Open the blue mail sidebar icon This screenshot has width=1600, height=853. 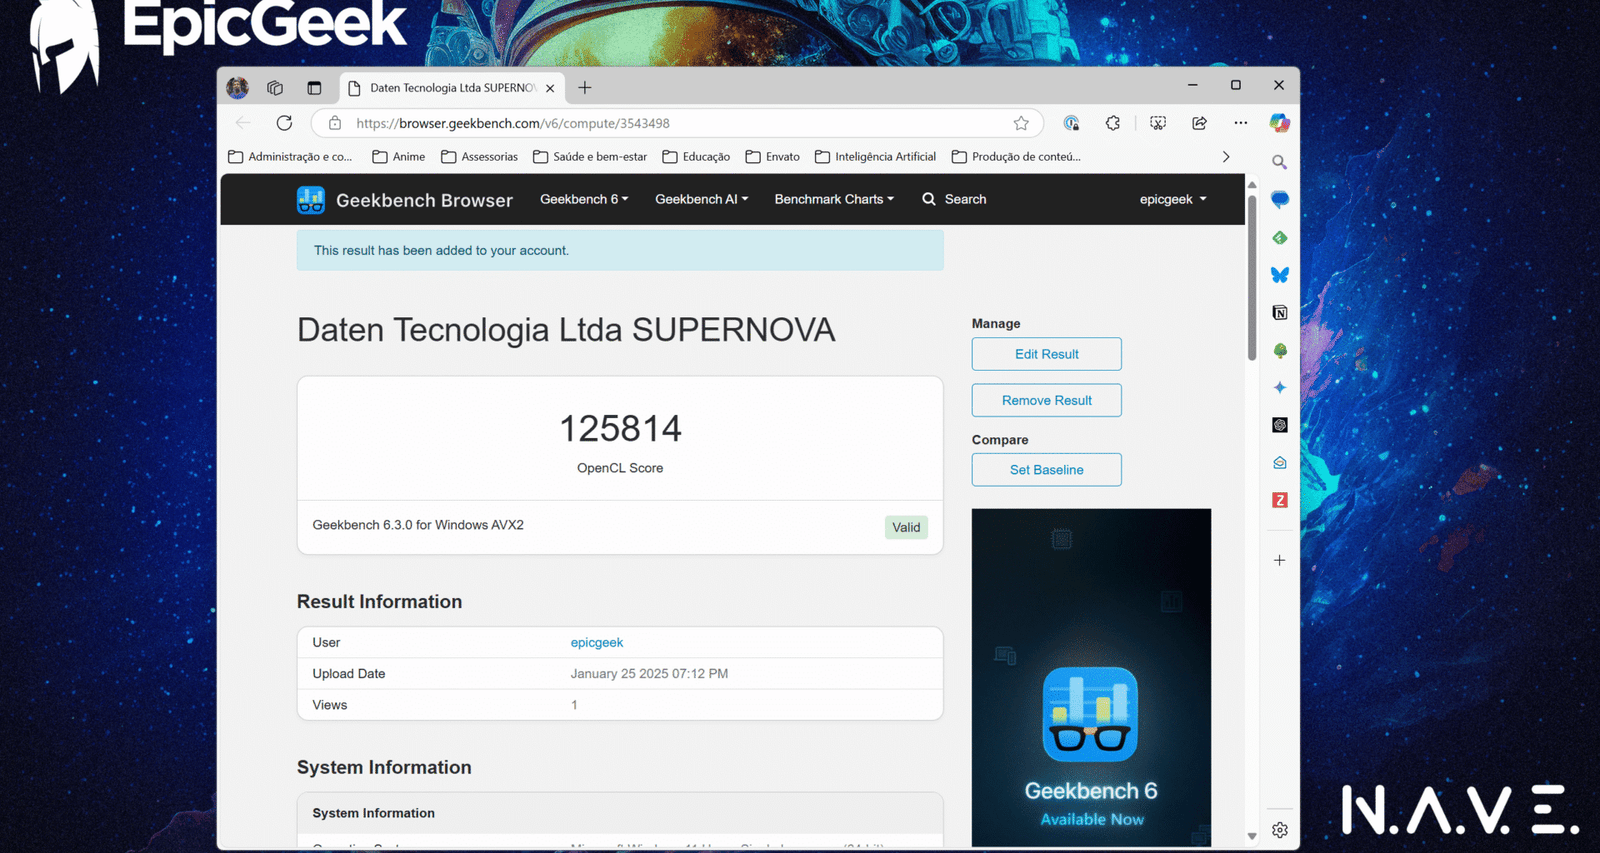pos(1280,462)
